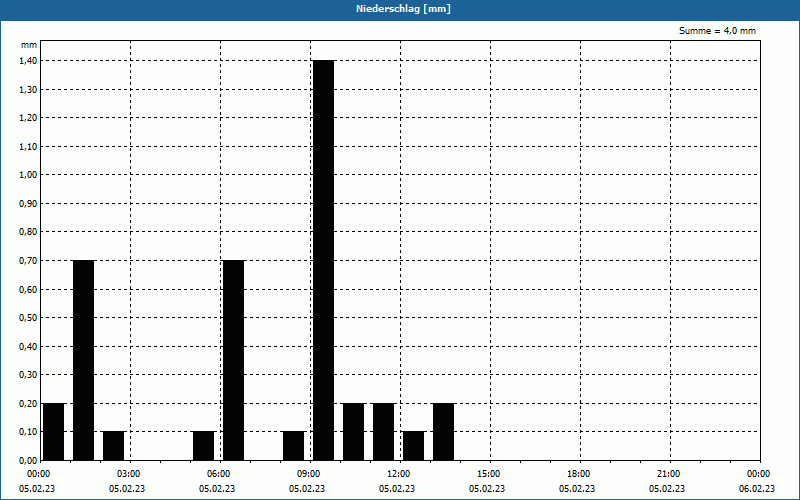Select the 0,20 mm bar starting at 00:00
Viewport: 800px width, 500px height.
54,432
